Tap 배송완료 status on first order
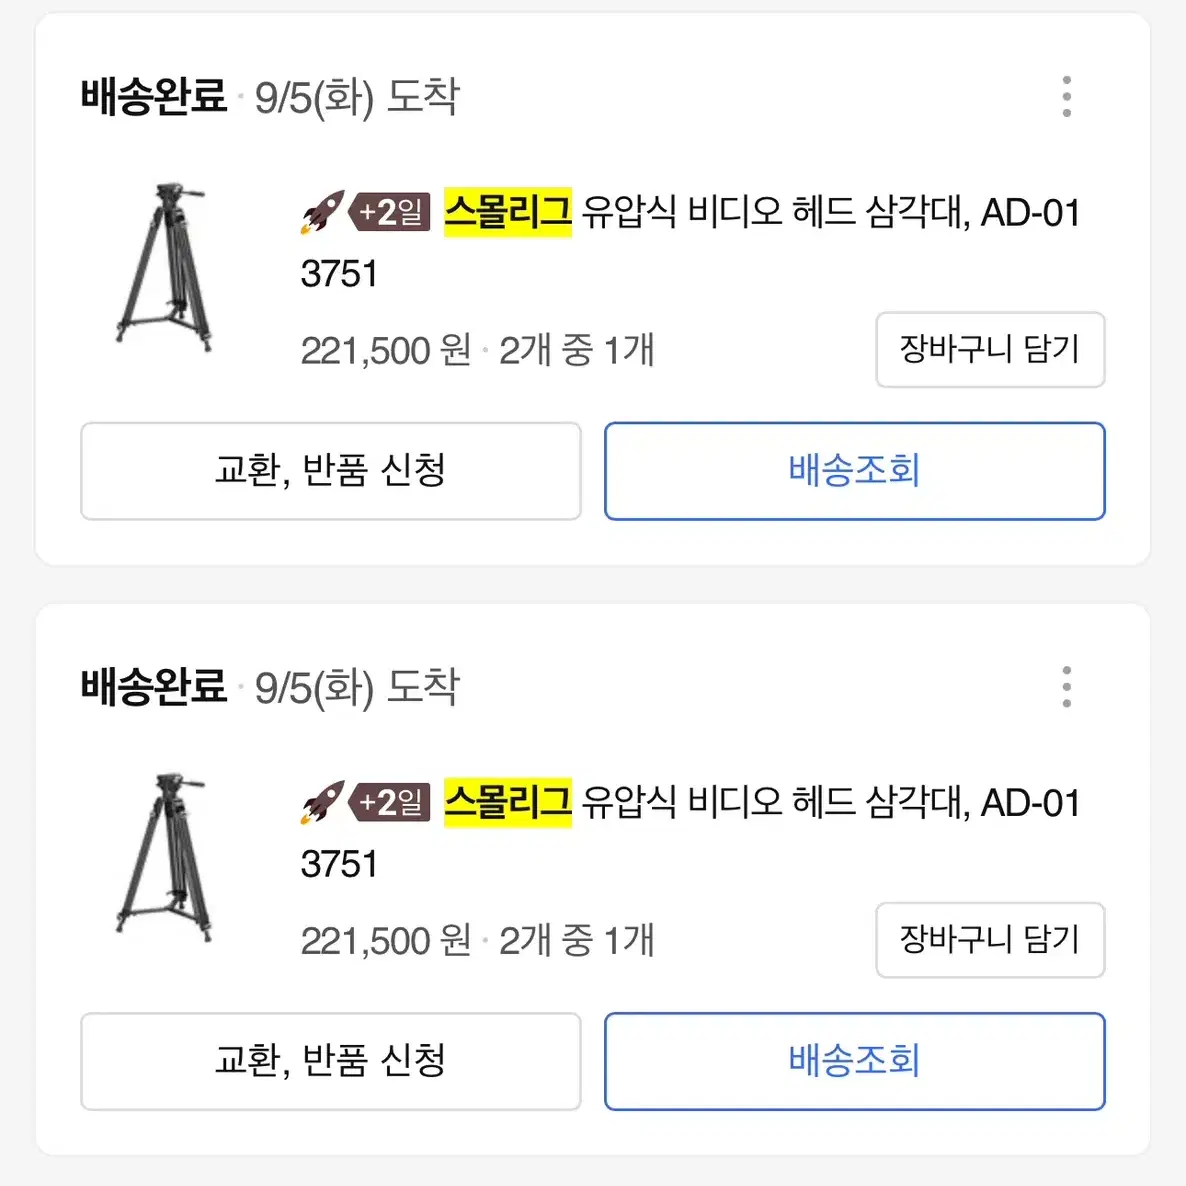1186x1186 pixels. point(154,97)
